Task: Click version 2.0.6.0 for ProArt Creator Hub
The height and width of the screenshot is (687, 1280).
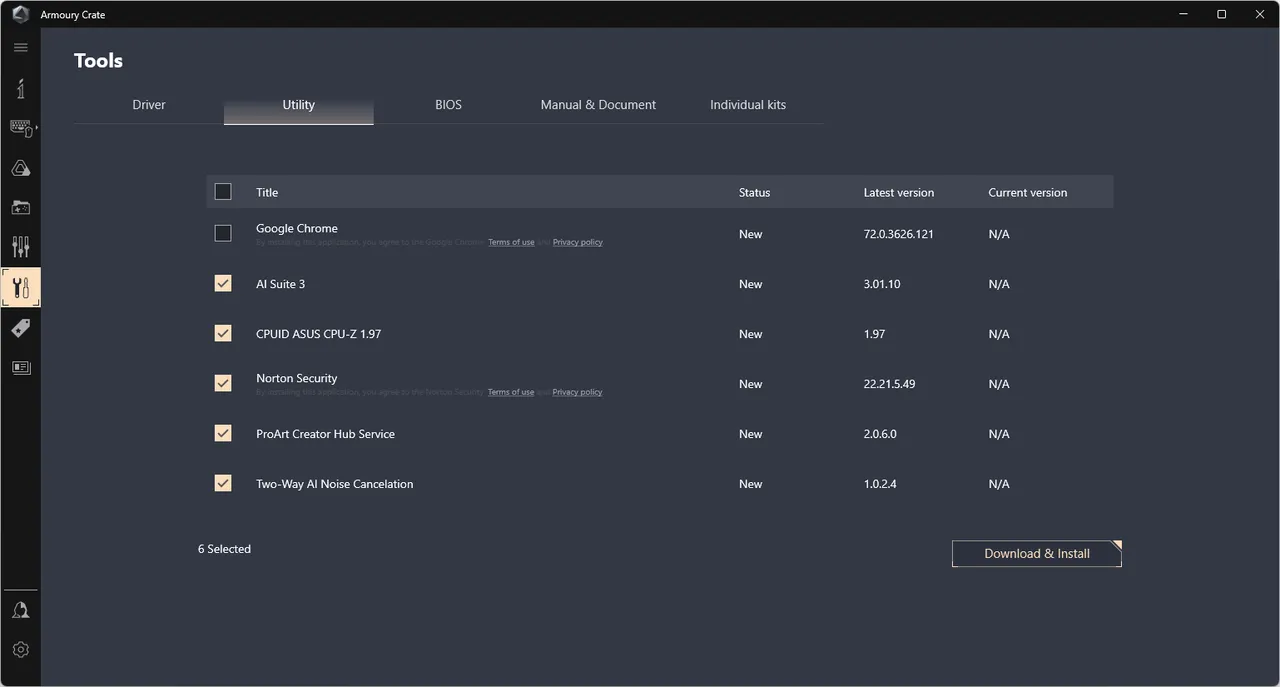Action: [880, 434]
